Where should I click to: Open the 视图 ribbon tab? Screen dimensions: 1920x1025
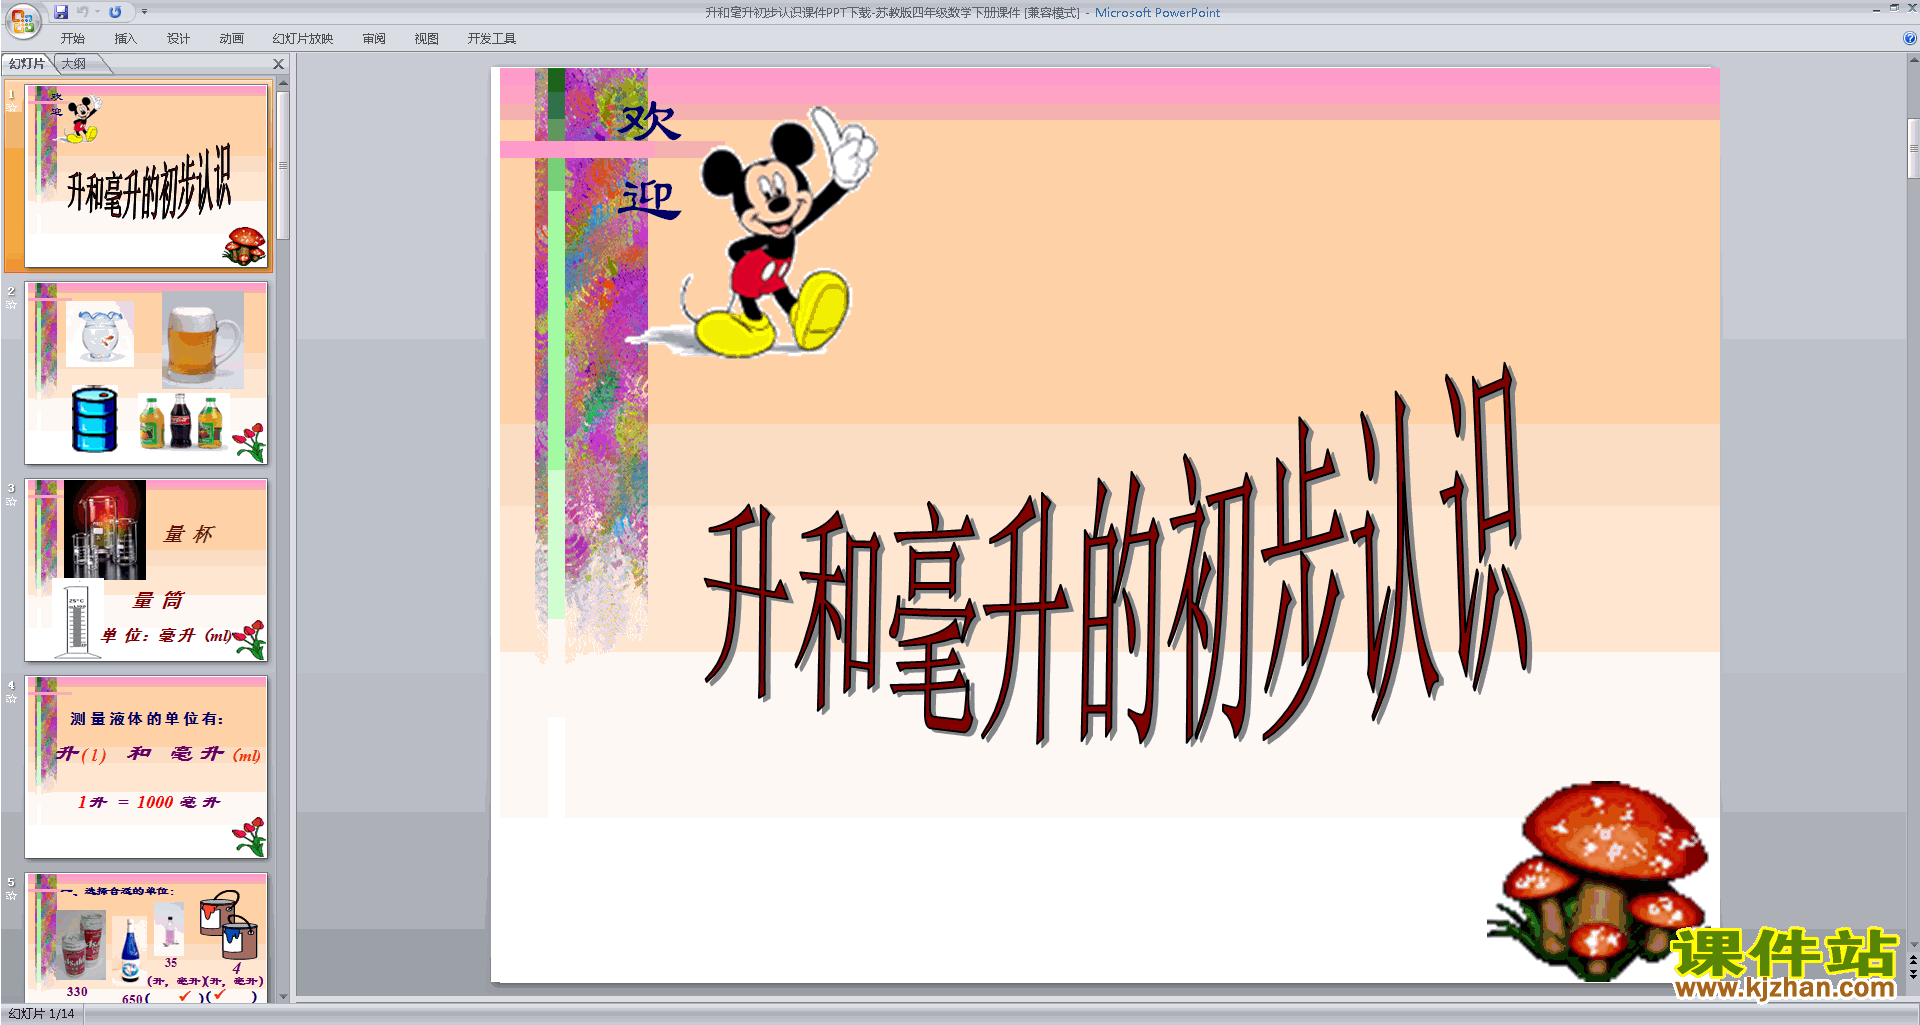[x=427, y=39]
